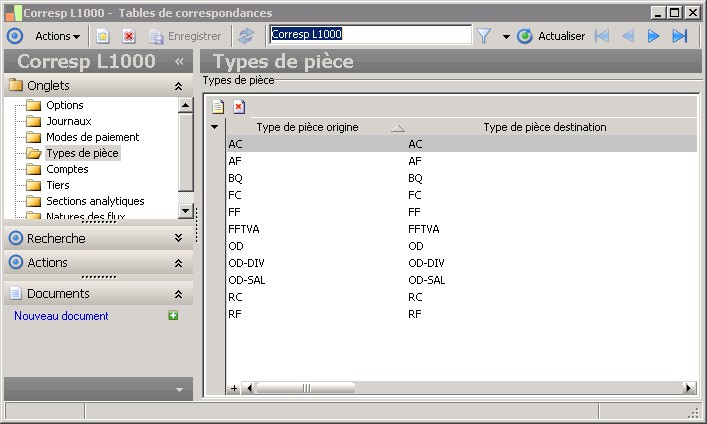Click the Nouveau document link

tap(61, 316)
